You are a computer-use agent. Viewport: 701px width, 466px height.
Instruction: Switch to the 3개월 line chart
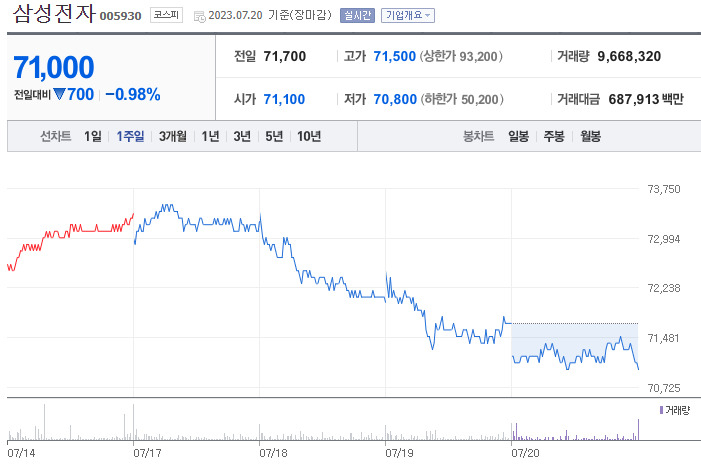point(173,136)
